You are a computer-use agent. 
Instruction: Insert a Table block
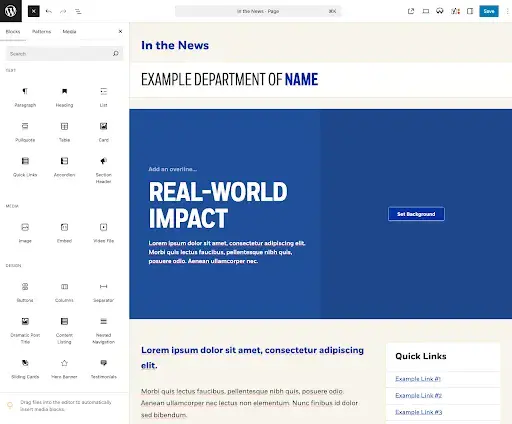64,132
